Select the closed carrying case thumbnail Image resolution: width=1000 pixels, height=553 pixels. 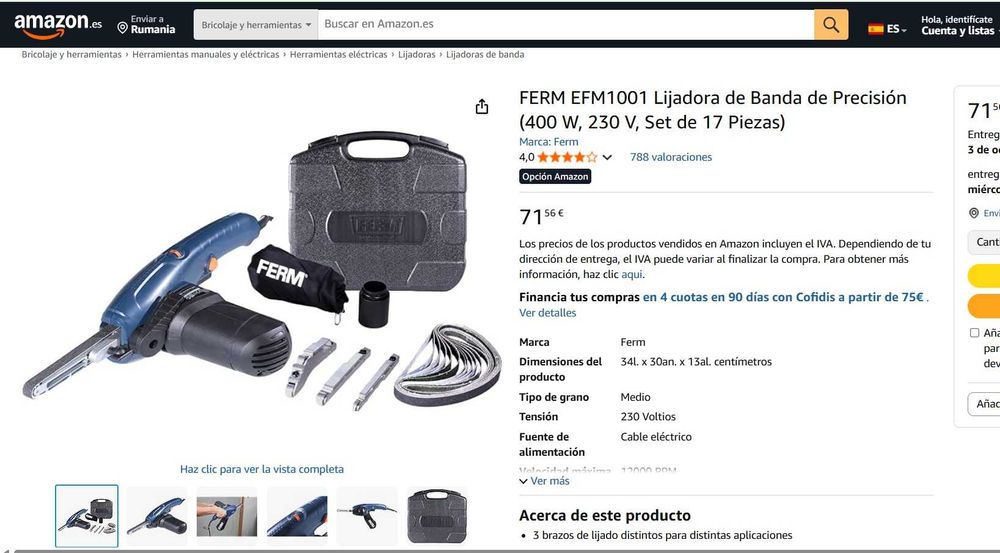pos(437,515)
